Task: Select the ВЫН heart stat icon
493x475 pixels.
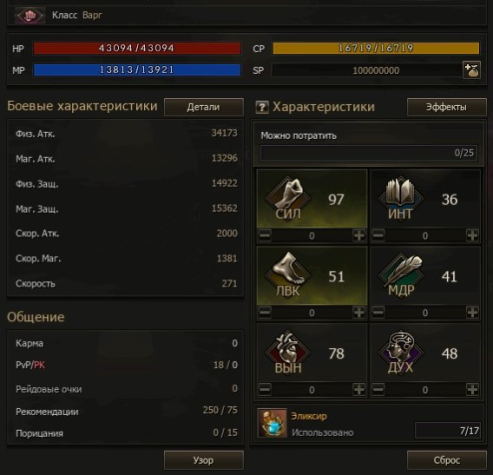Action: 288,351
